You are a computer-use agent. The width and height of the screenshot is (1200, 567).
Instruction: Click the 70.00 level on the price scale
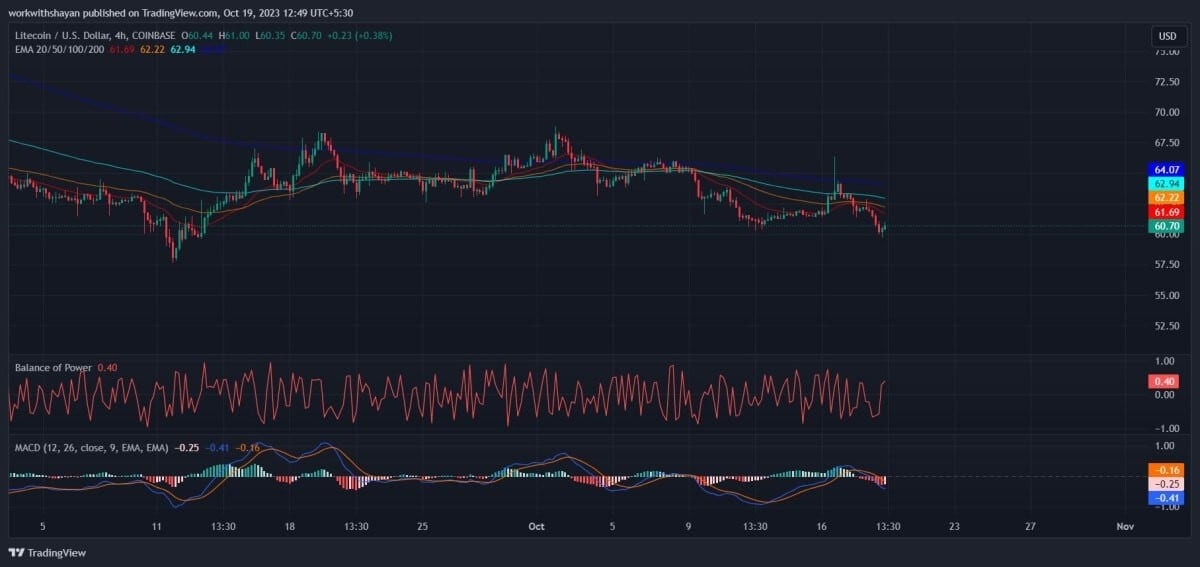[1167, 112]
